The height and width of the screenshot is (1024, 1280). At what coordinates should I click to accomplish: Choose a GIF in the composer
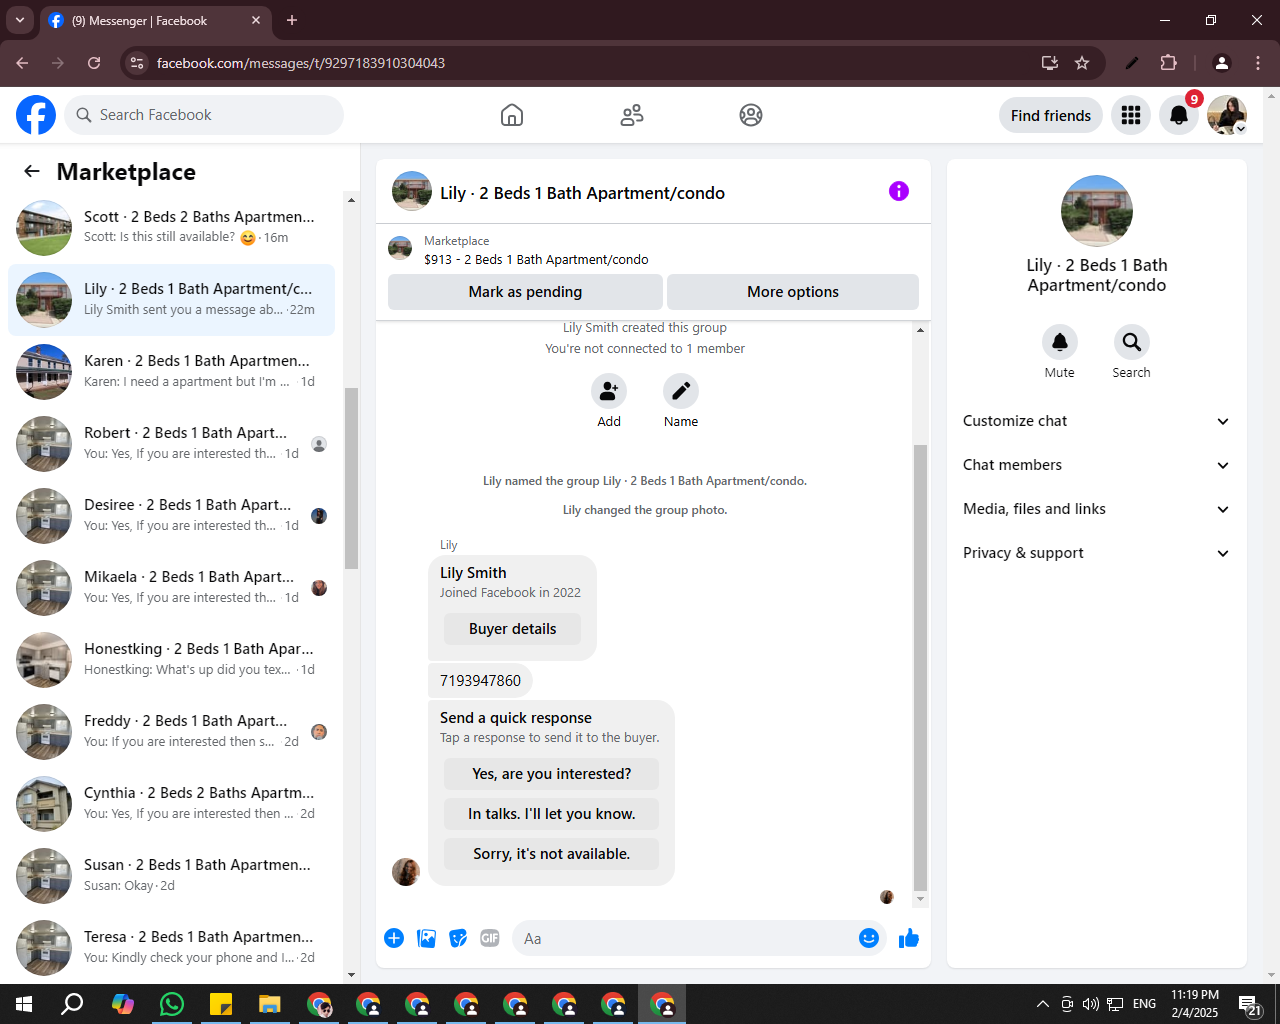coord(490,938)
